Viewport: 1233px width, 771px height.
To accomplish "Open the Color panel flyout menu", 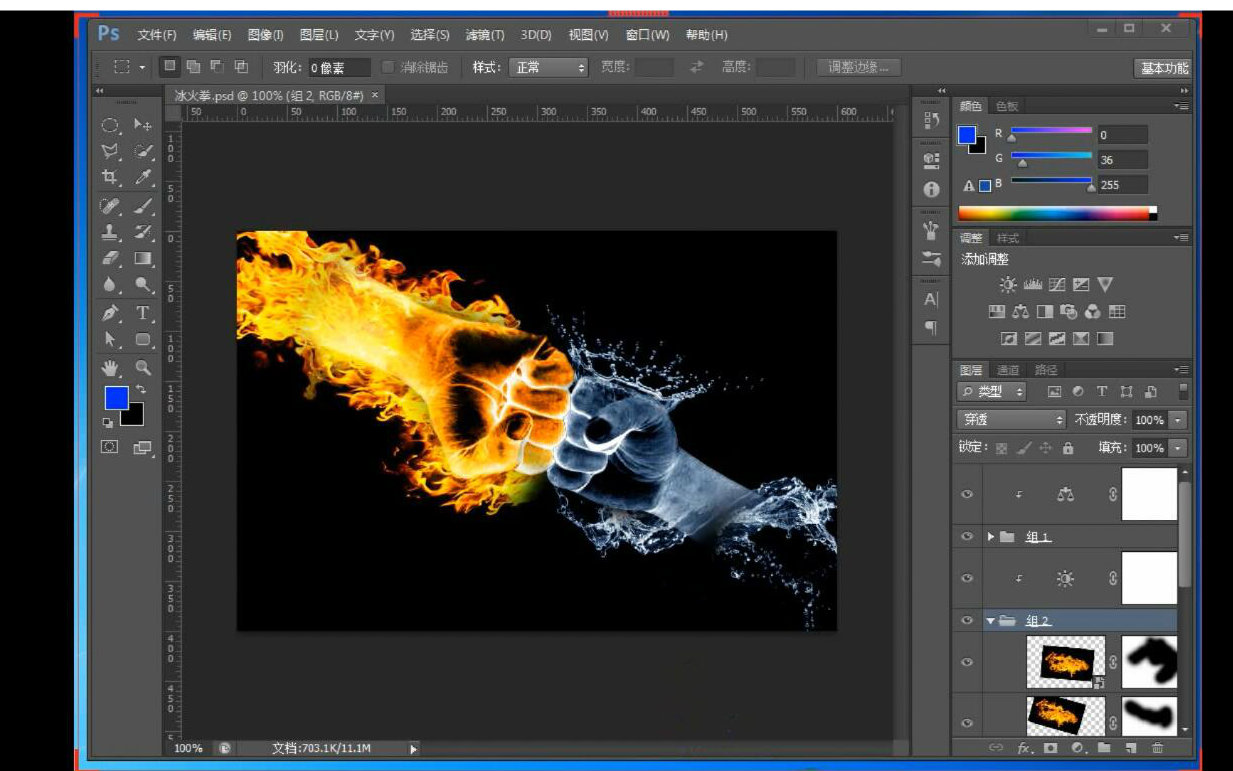I will pos(1182,105).
